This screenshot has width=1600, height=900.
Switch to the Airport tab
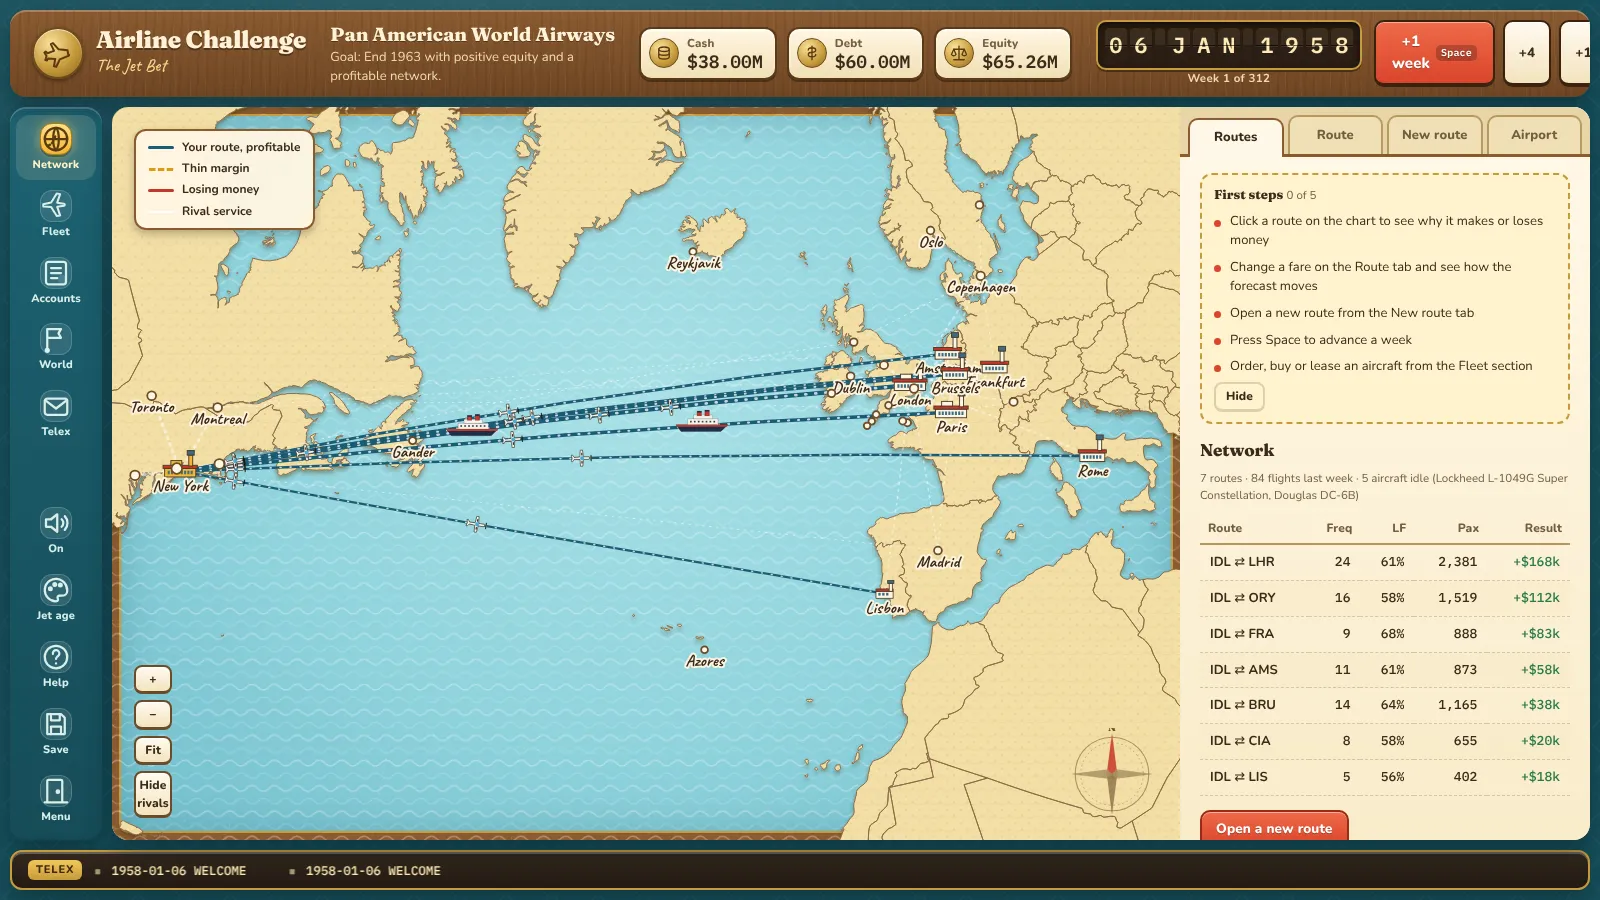tap(1534, 135)
